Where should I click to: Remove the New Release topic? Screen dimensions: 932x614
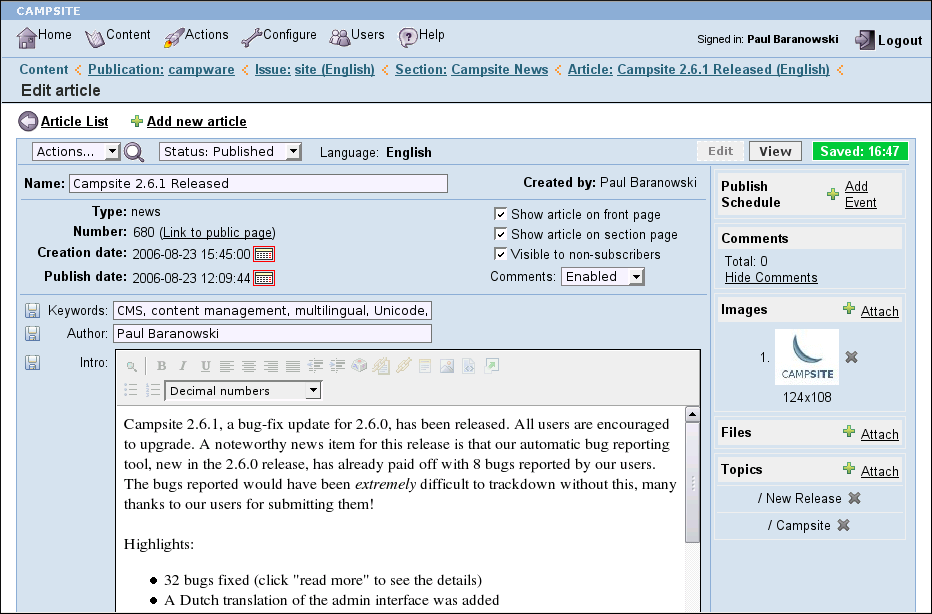pos(854,498)
